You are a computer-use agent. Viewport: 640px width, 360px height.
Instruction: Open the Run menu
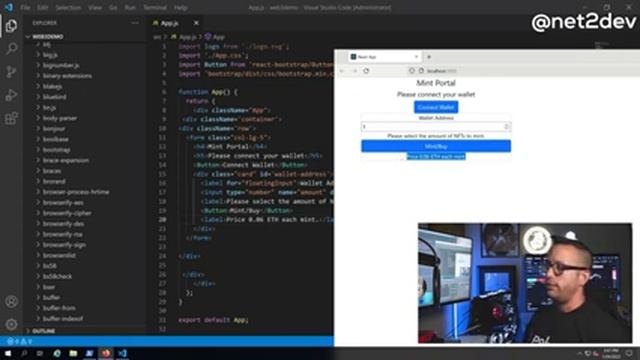pyautogui.click(x=130, y=7)
